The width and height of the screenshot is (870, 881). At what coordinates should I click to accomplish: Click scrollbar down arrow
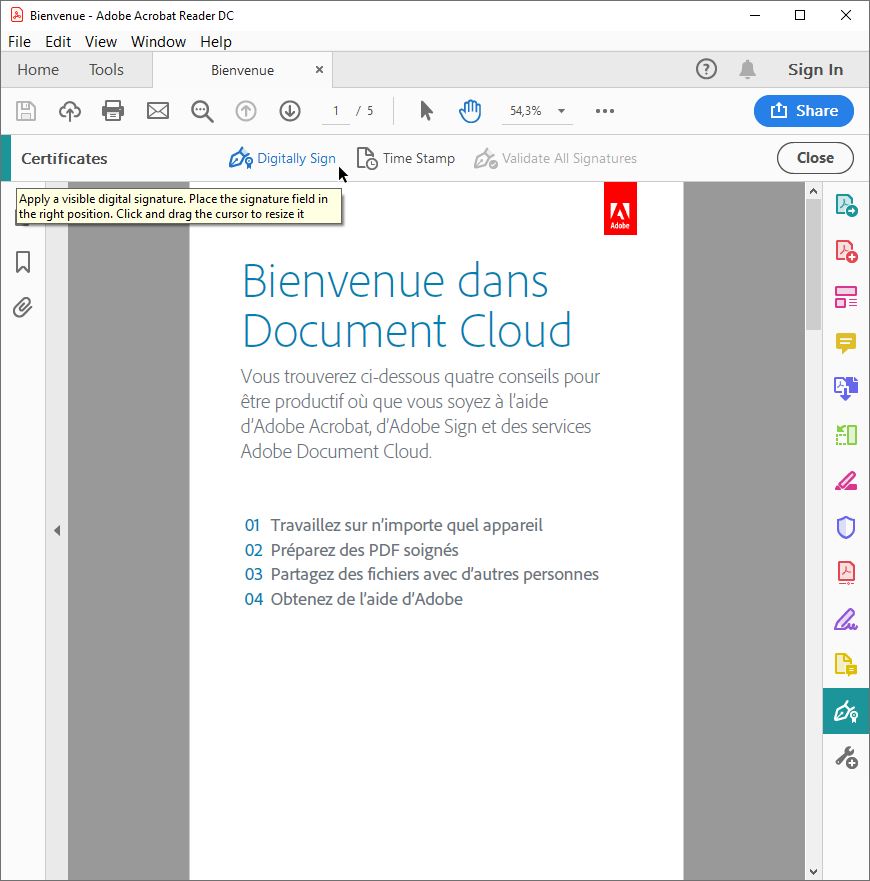(x=813, y=871)
